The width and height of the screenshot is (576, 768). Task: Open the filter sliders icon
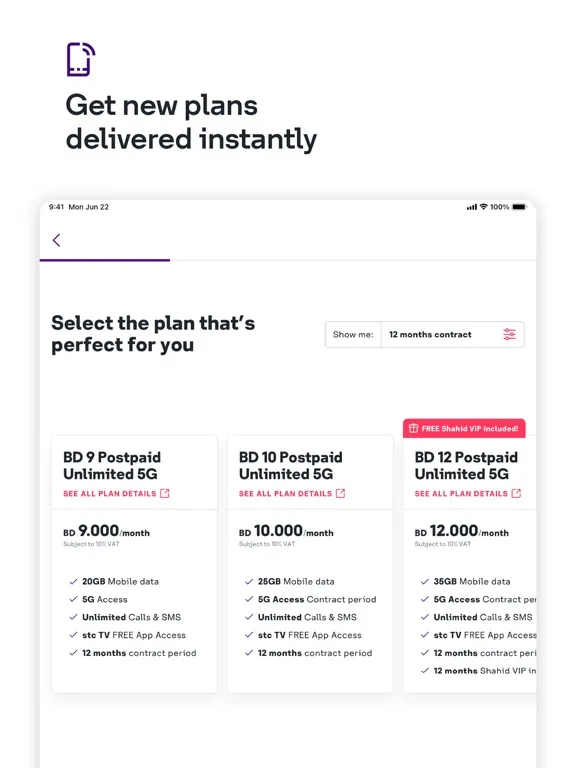(x=509, y=335)
